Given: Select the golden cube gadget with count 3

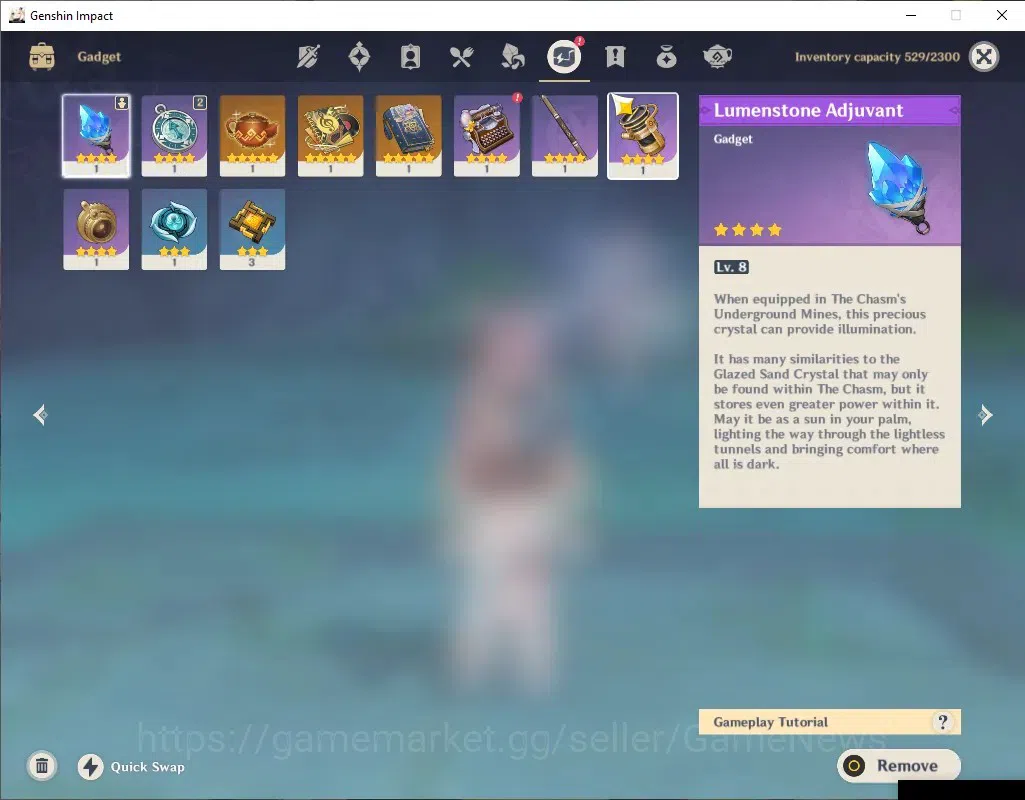Looking at the screenshot, I should [x=252, y=229].
